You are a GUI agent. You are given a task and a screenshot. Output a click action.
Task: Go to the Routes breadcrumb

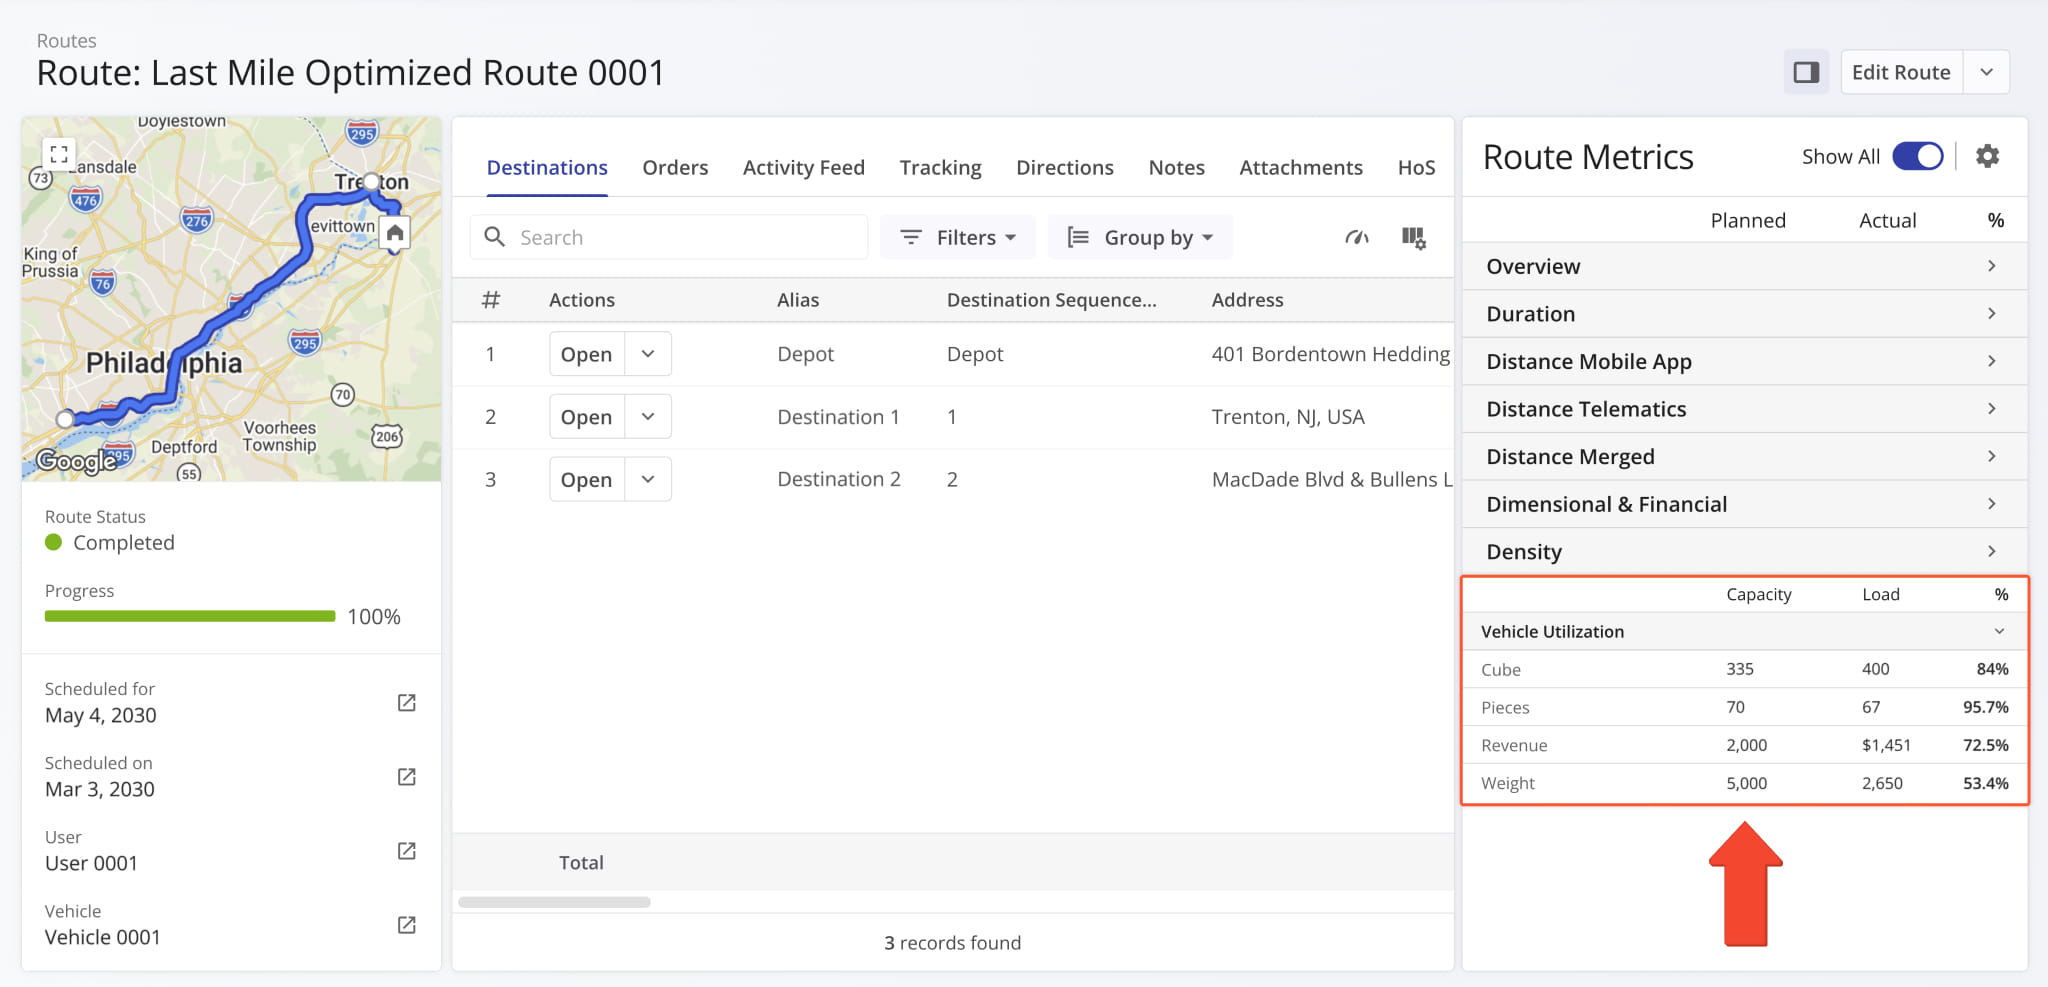[66, 41]
